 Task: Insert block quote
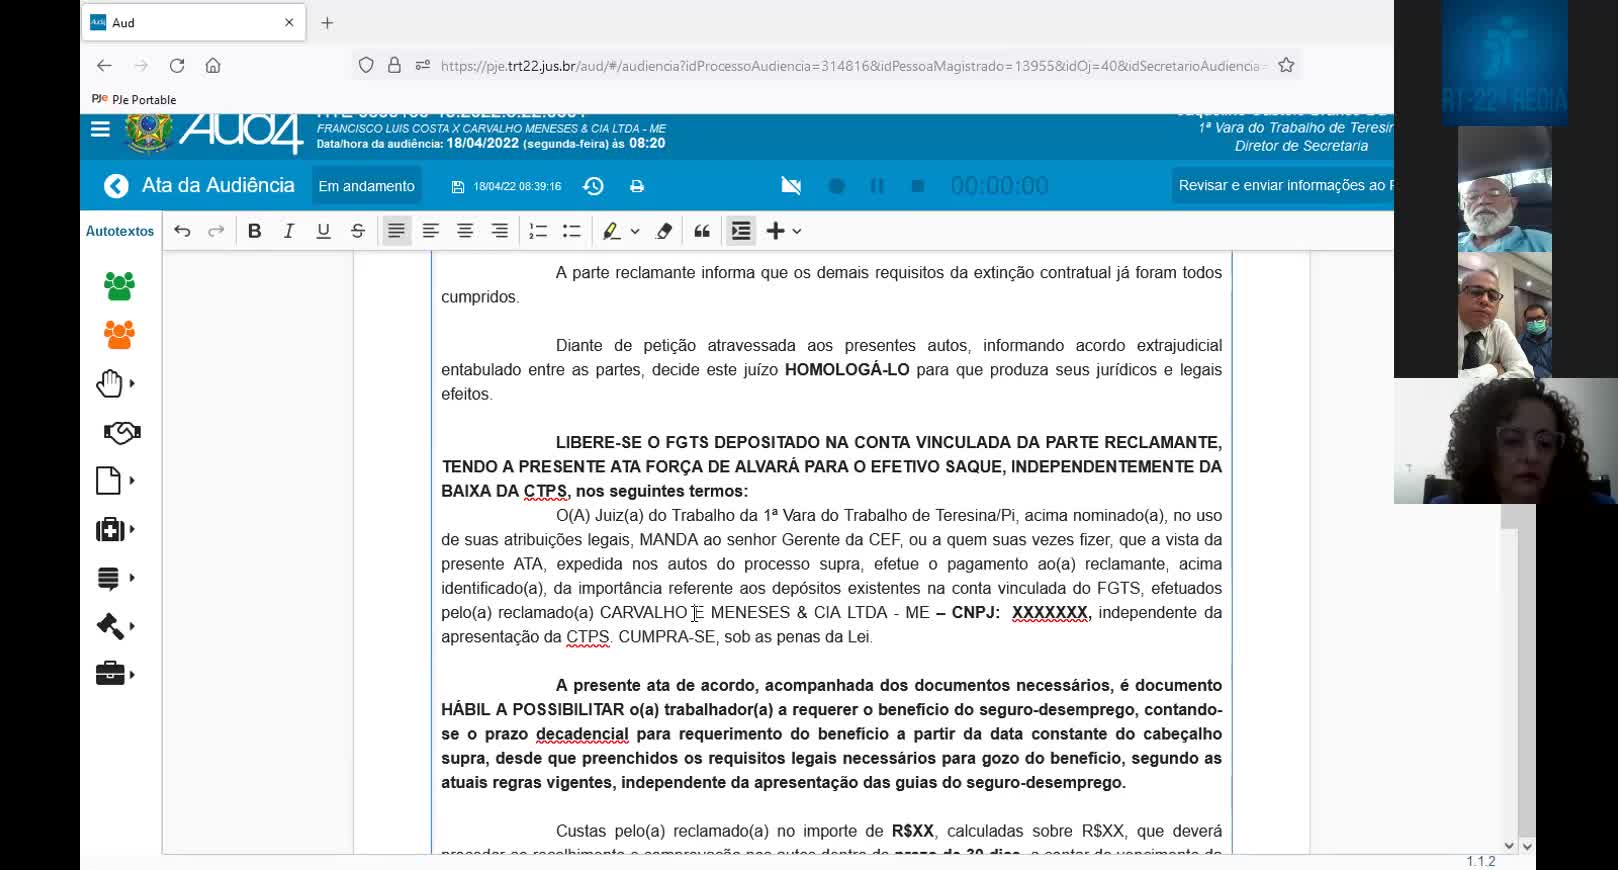[x=702, y=231]
